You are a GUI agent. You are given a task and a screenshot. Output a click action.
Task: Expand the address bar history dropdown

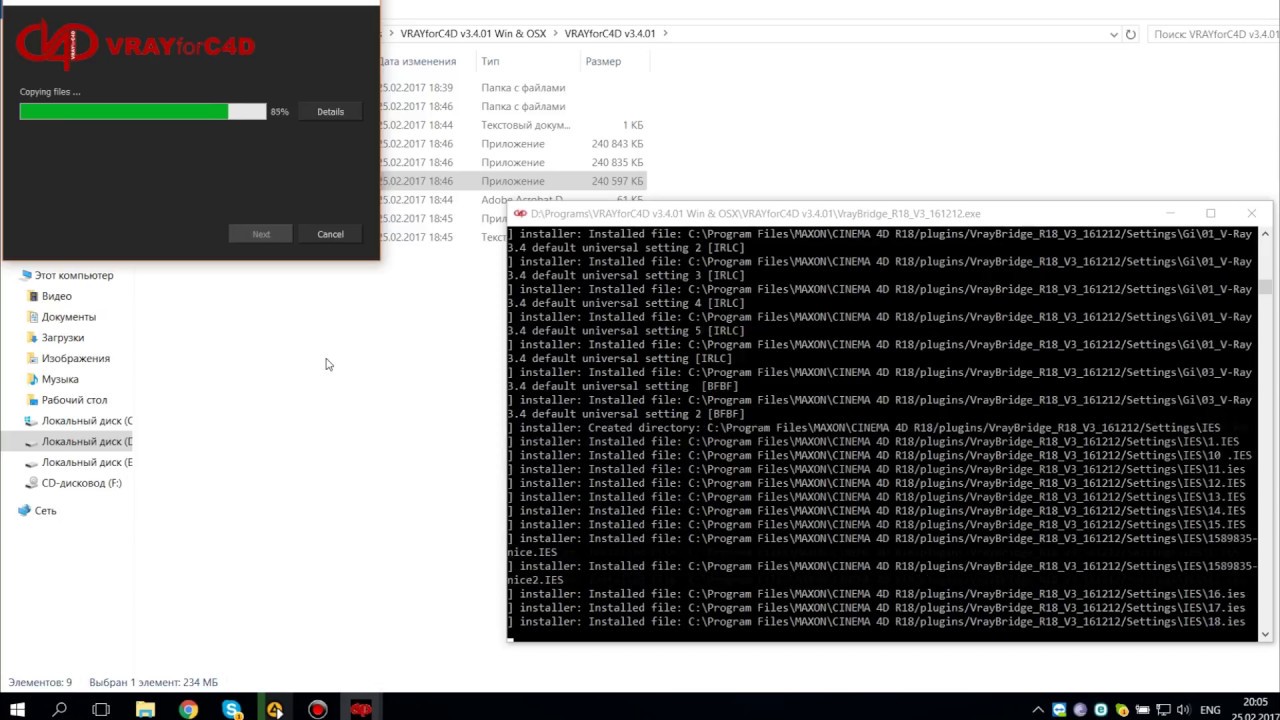coord(1114,34)
